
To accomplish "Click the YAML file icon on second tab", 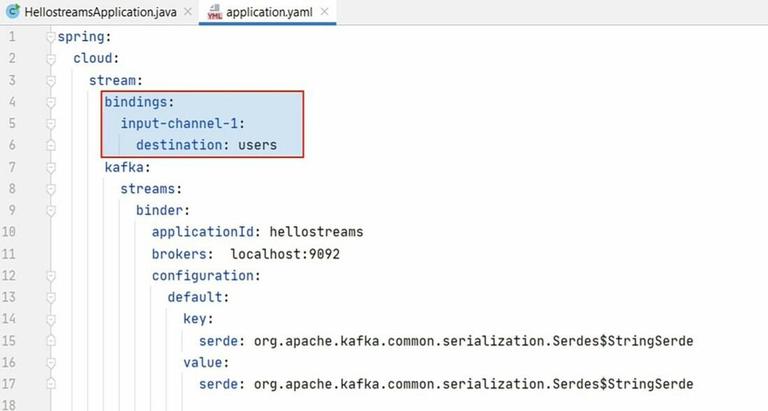I will click(214, 13).
